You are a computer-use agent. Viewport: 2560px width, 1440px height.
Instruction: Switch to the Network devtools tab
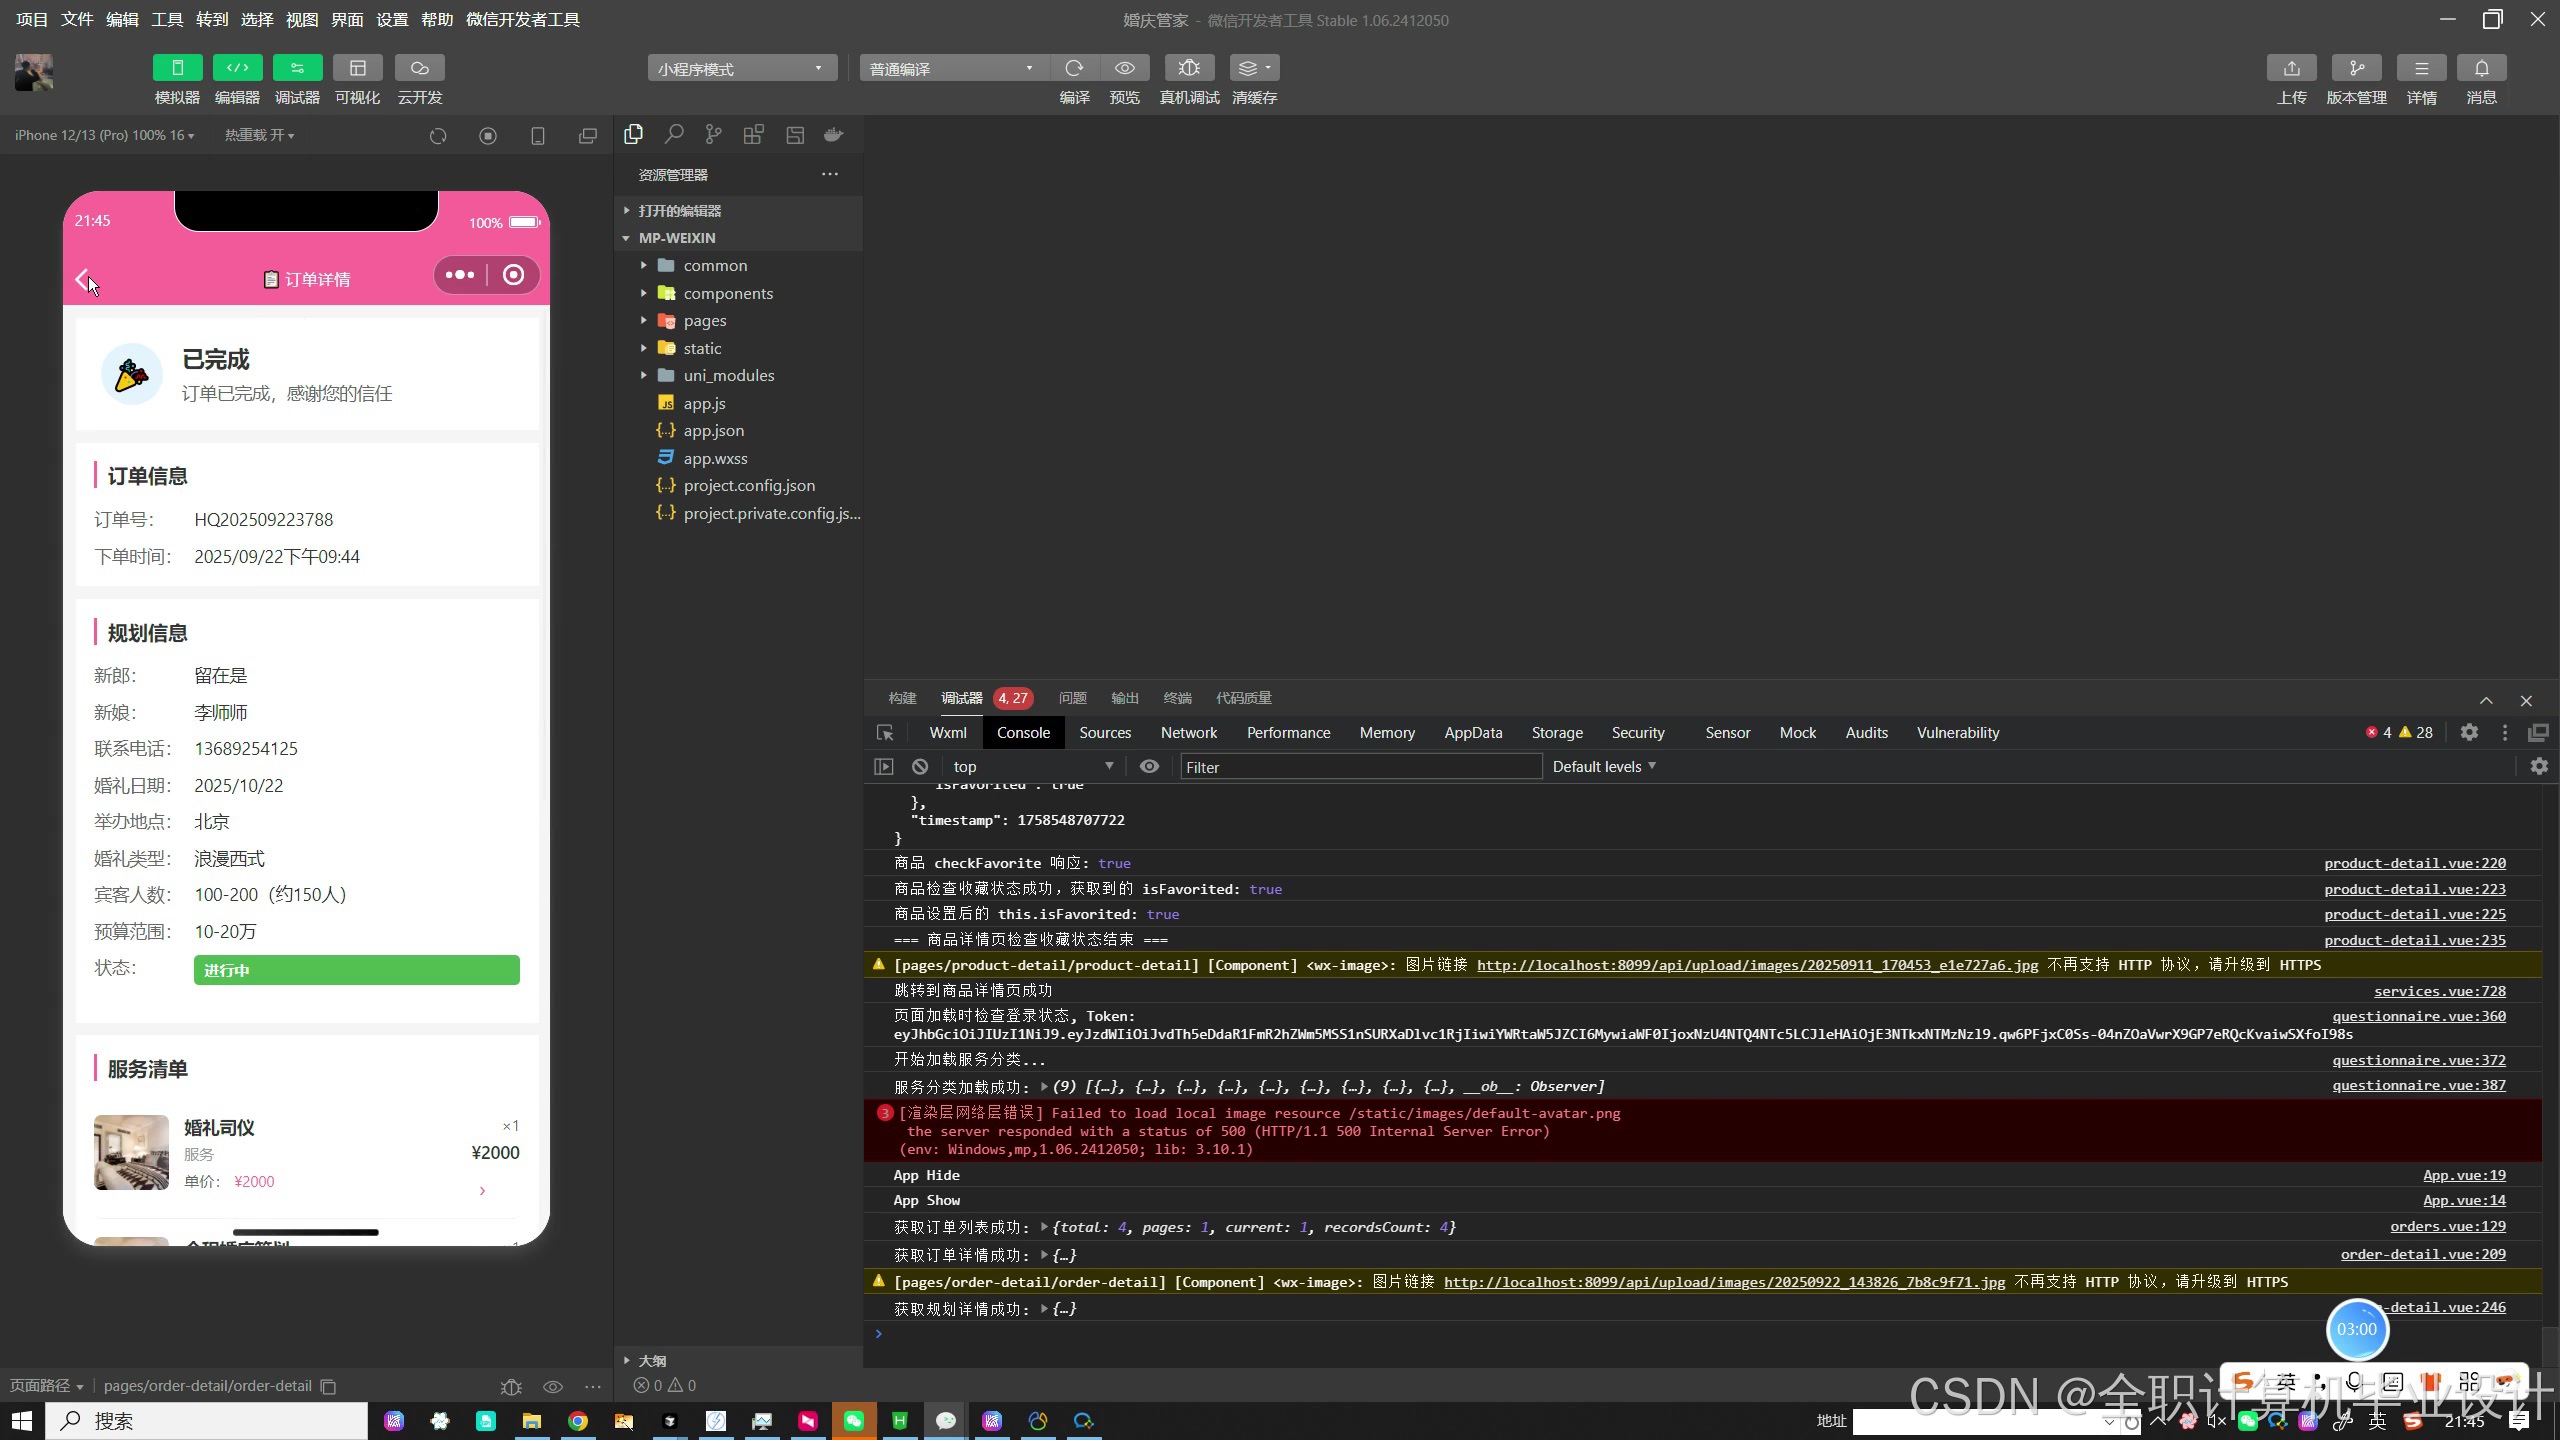point(1188,733)
